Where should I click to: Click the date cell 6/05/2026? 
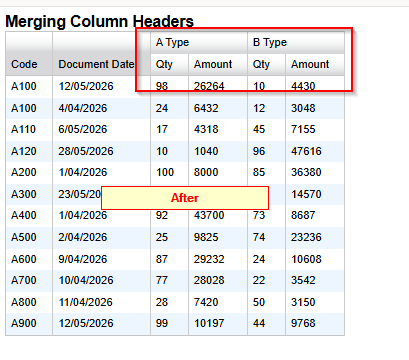[101, 129]
